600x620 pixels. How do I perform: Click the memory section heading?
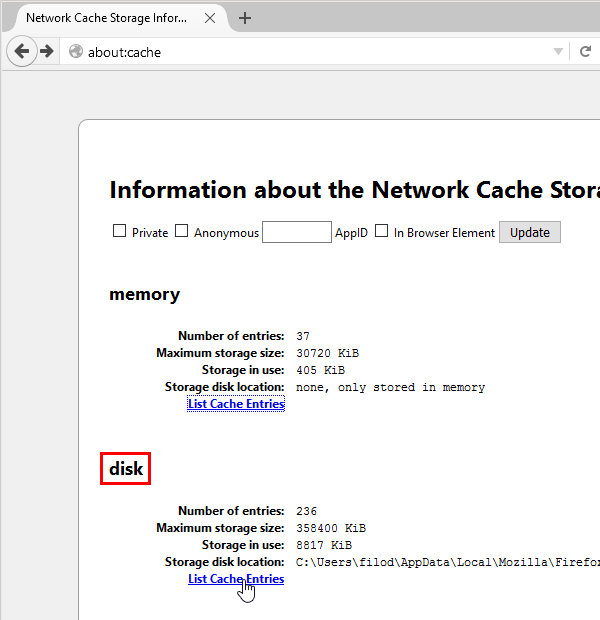coord(144,295)
